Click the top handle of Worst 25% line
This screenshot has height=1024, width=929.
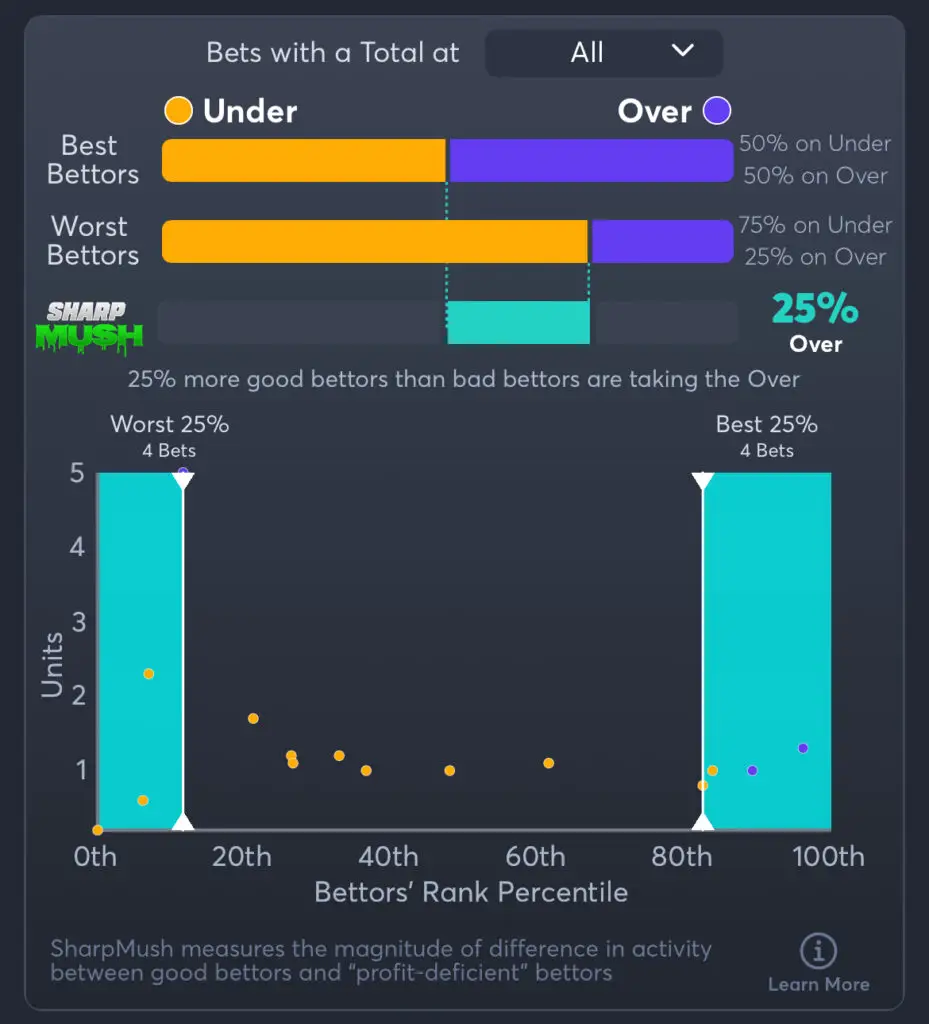tap(183, 480)
